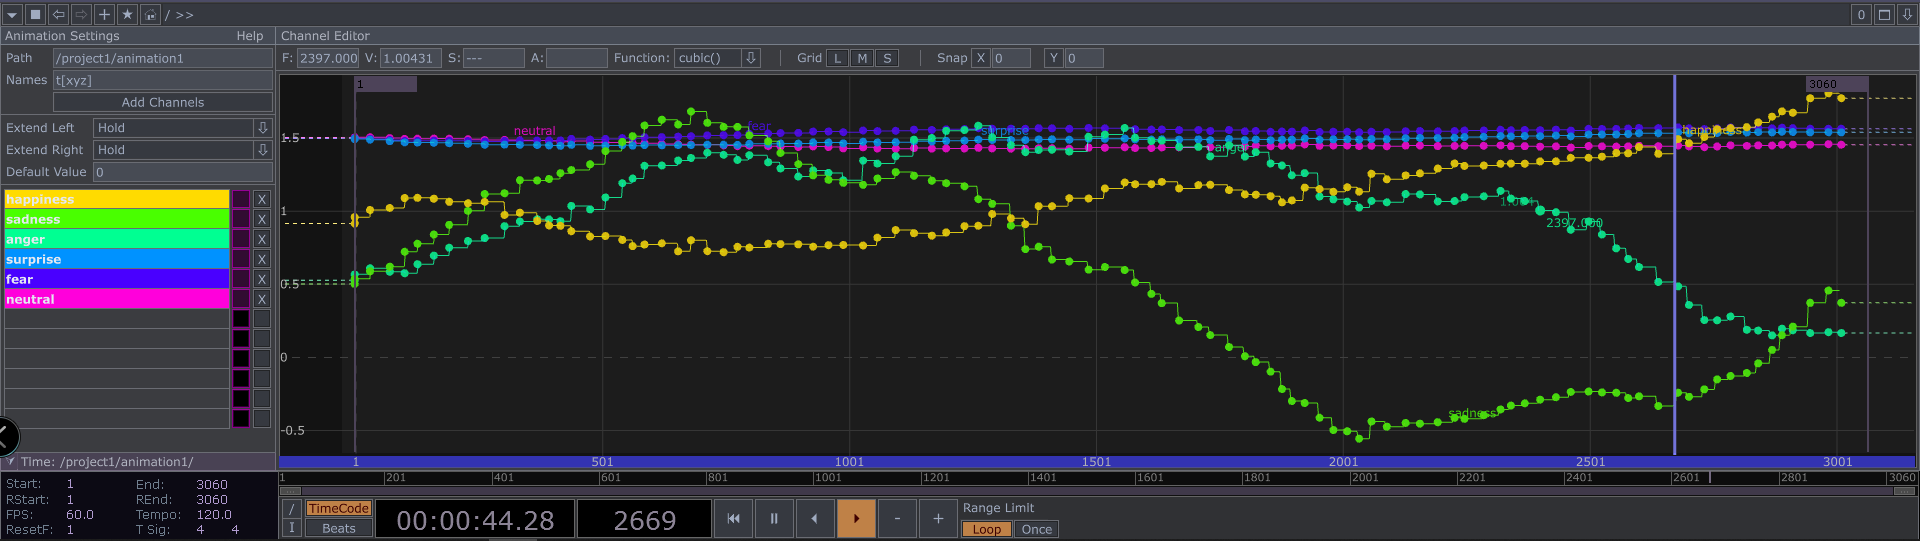Click the square pane layout icon
1920x541 pixels.
click(35, 14)
